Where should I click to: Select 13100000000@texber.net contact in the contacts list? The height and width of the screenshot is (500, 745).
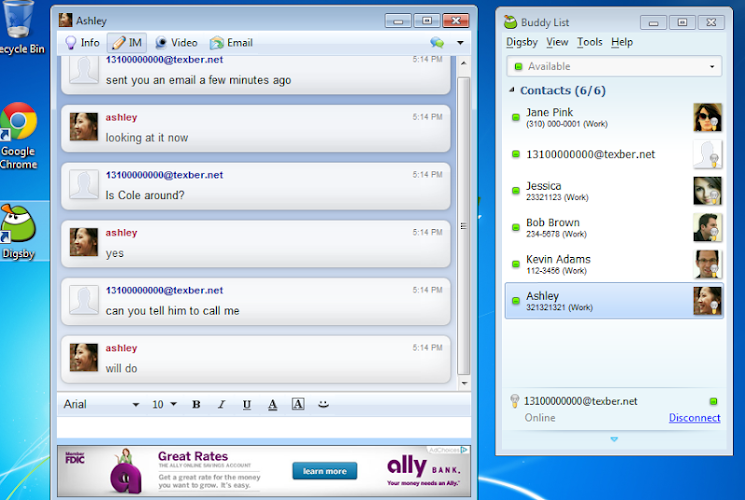pos(613,154)
